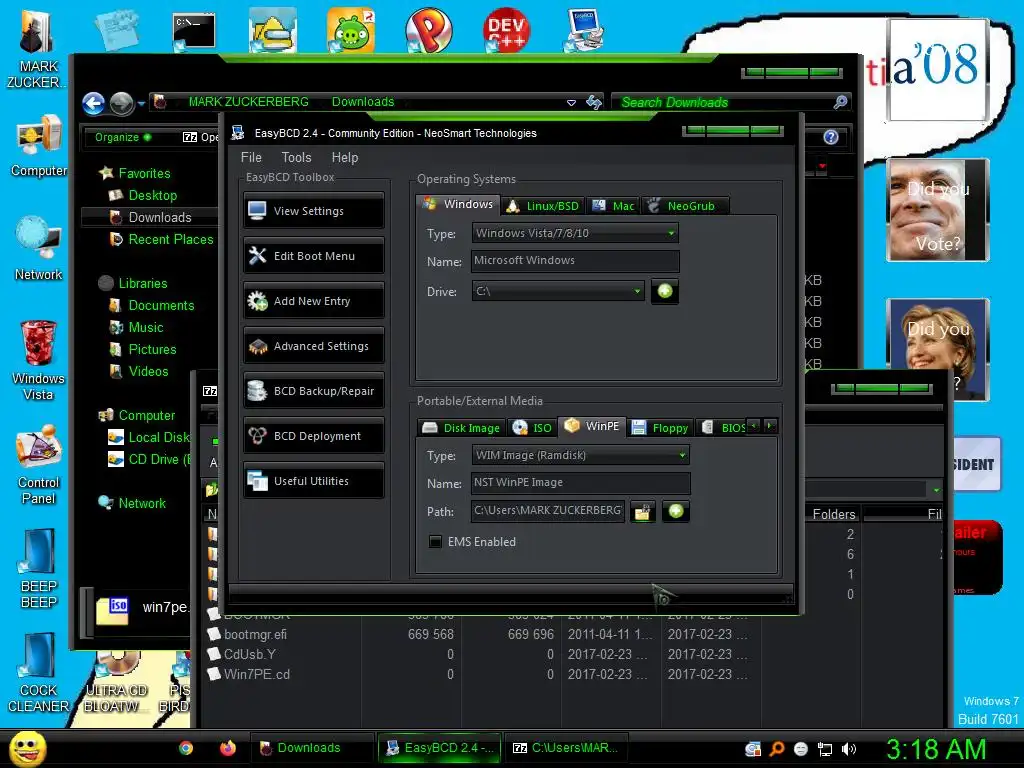The width and height of the screenshot is (1024, 768).
Task: Open the EasyBCD File menu
Action: 251,157
